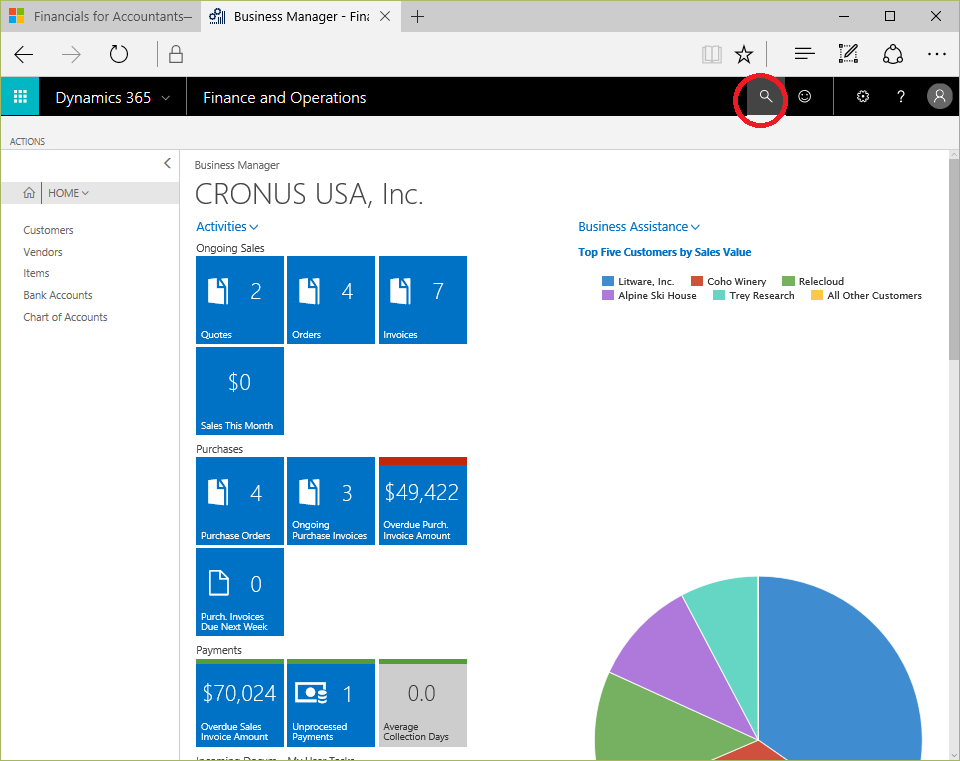960x761 pixels.
Task: Open the settings gear in header
Action: coord(863,96)
